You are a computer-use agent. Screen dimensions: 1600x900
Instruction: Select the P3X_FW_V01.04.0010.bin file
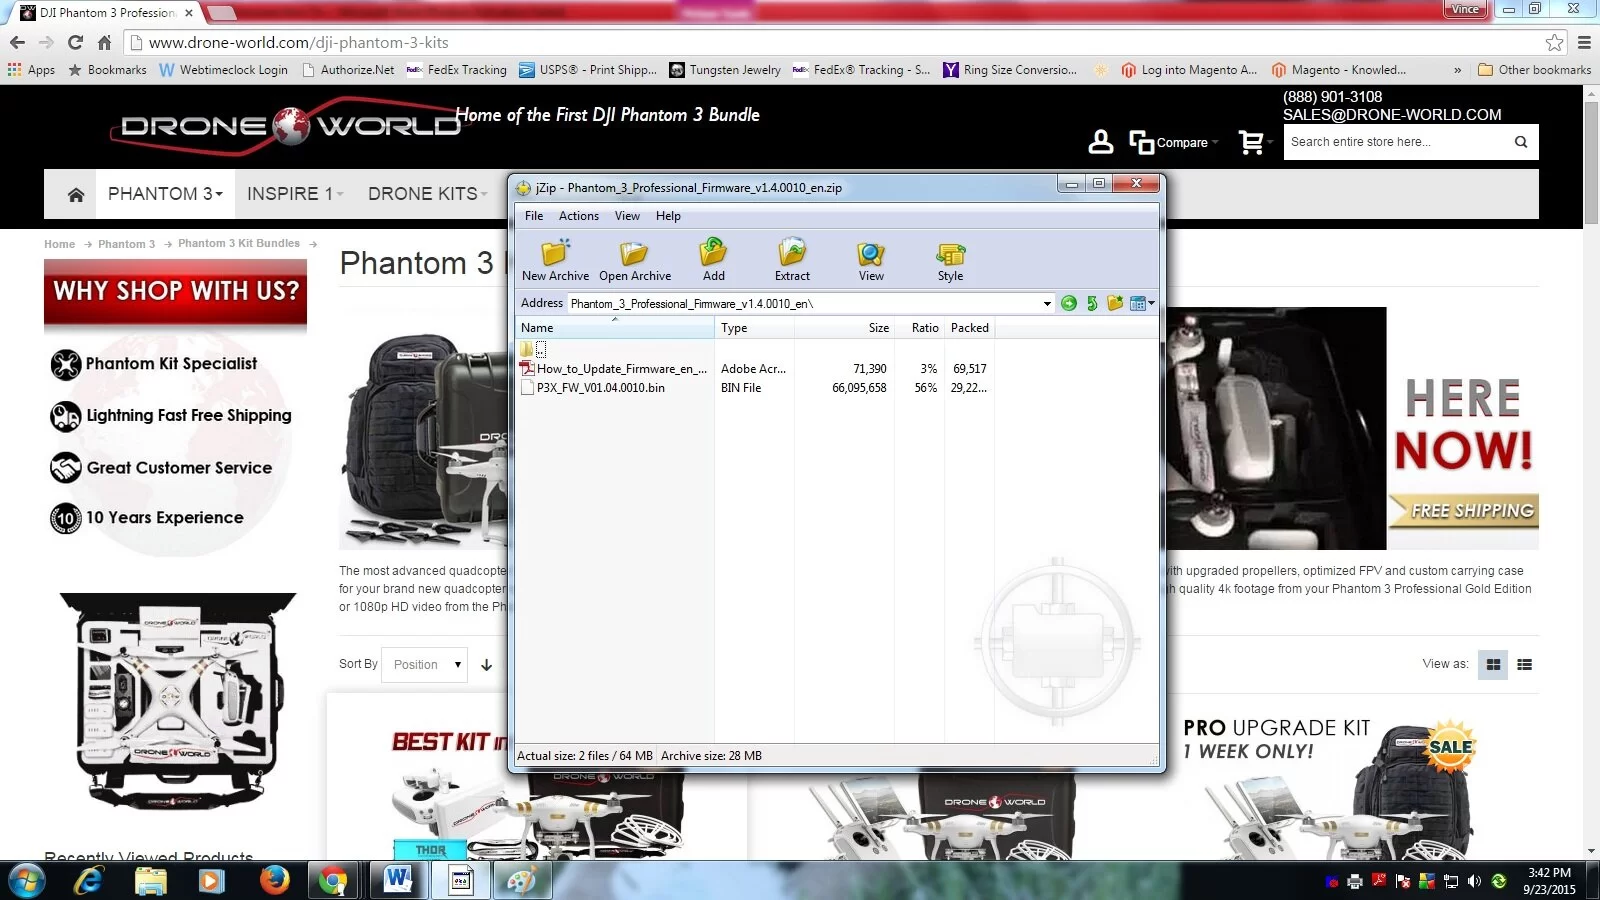600,388
